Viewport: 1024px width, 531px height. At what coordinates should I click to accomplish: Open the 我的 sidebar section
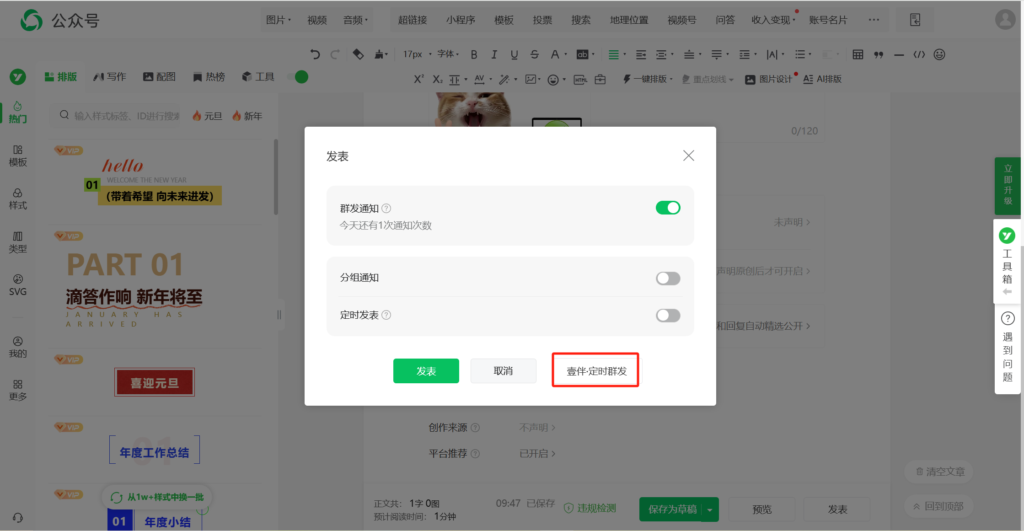point(18,347)
